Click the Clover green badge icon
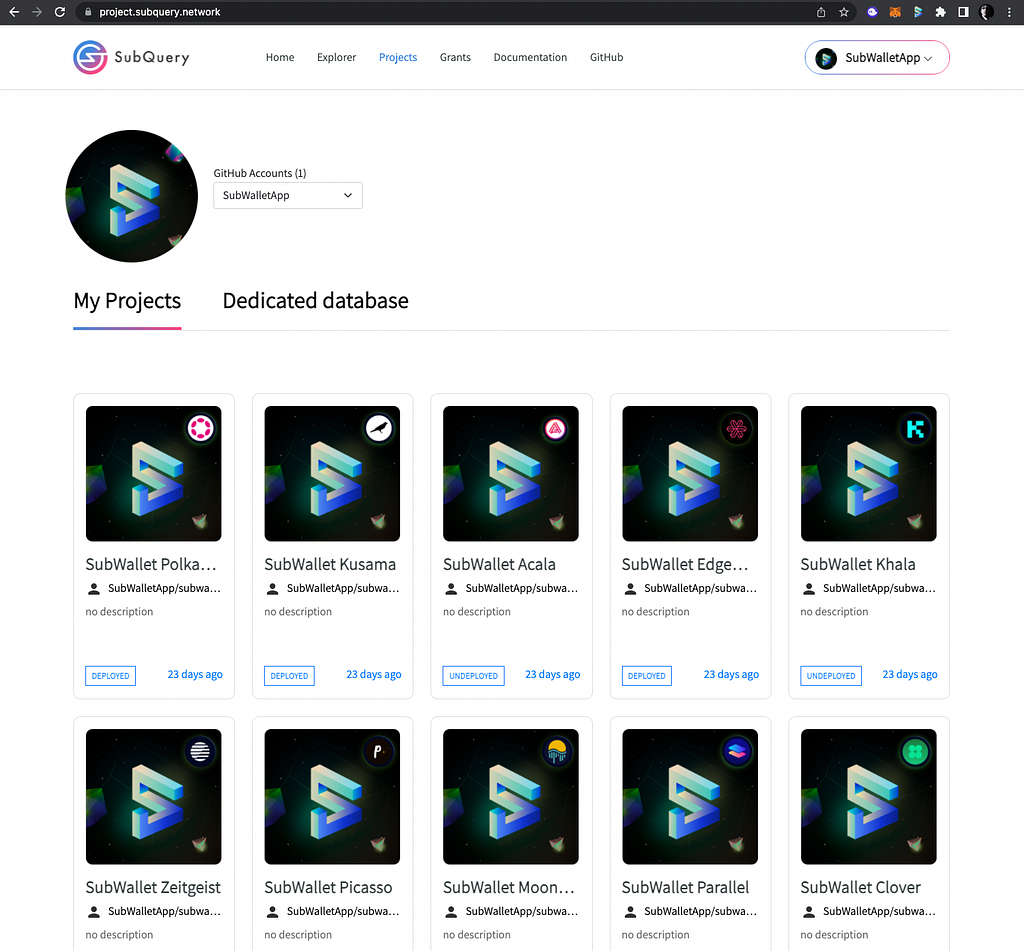Viewport: 1024px width, 951px height. point(915,752)
